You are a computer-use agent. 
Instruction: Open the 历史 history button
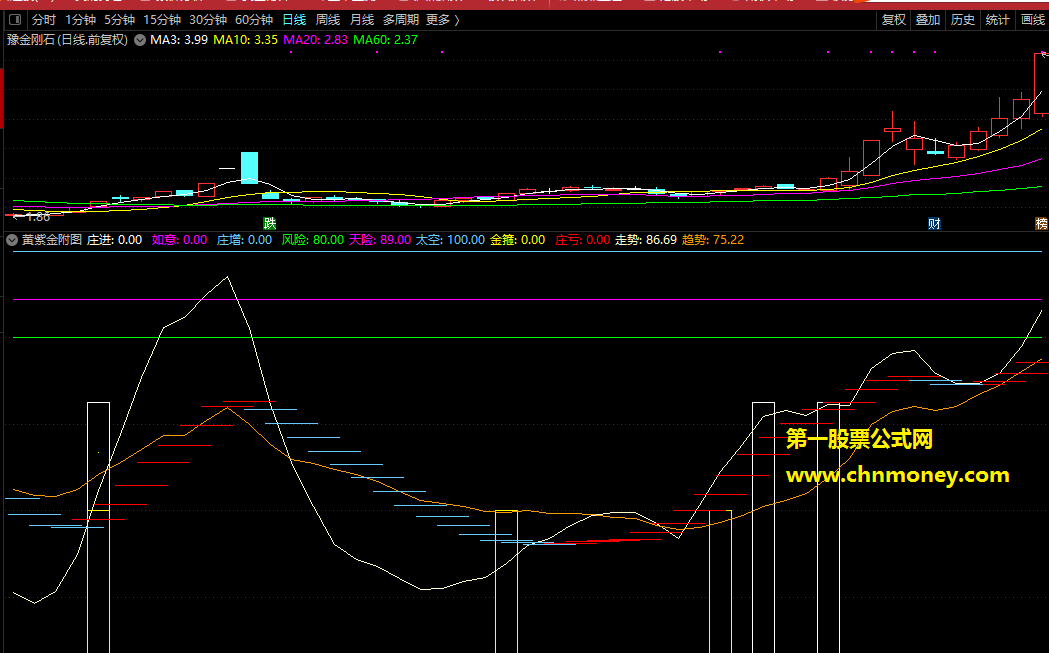click(x=963, y=20)
